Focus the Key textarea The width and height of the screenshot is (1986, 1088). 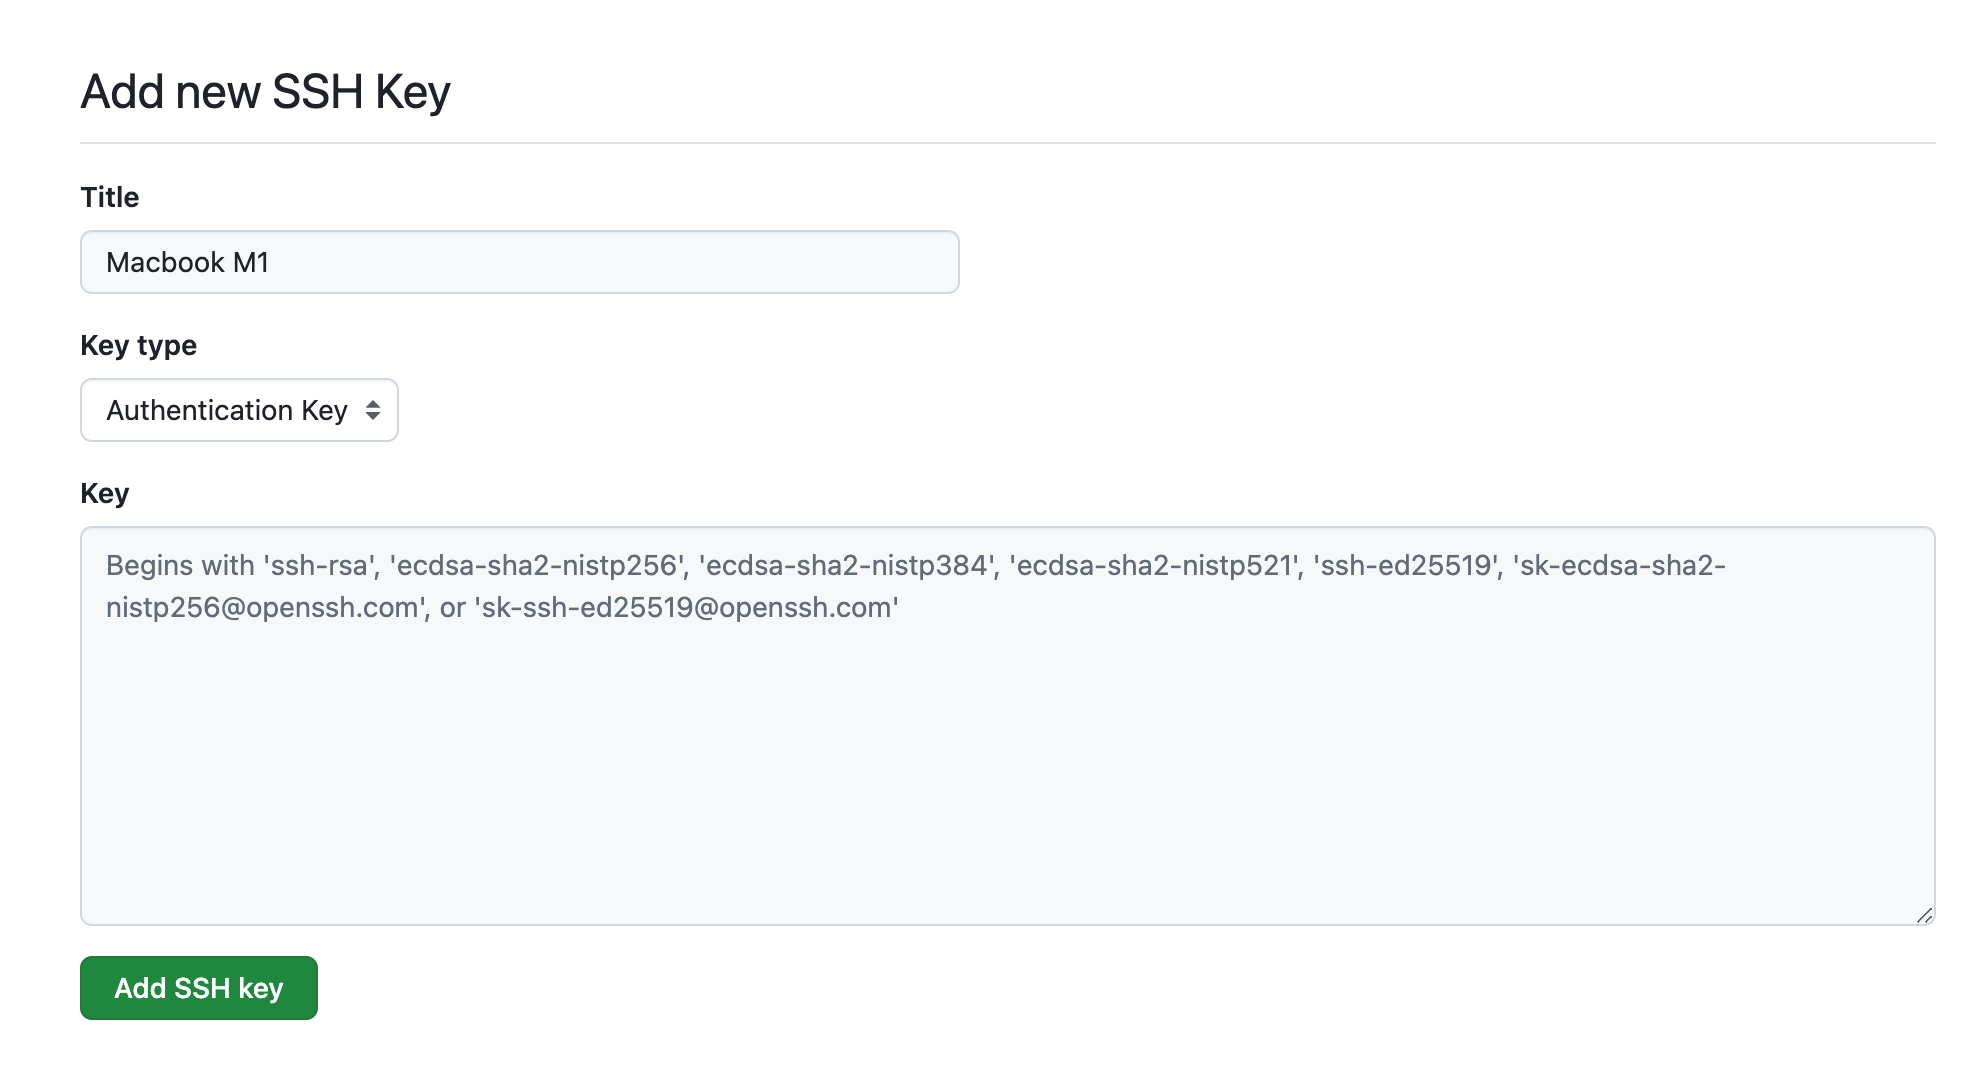[x=1008, y=726]
